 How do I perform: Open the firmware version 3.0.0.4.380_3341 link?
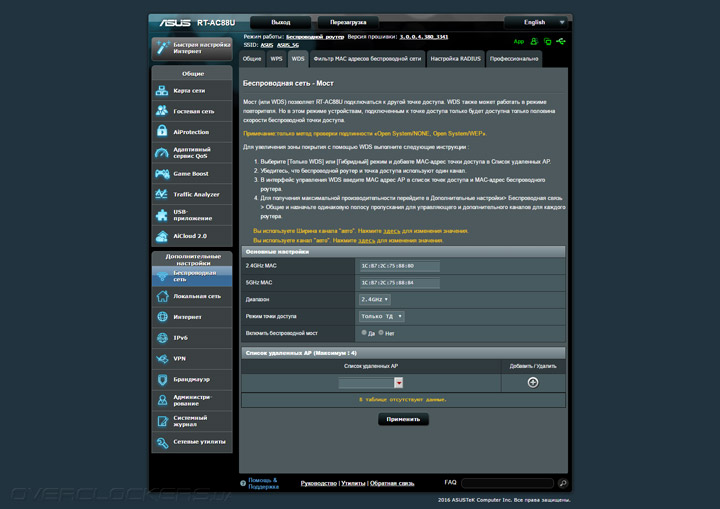coord(423,37)
